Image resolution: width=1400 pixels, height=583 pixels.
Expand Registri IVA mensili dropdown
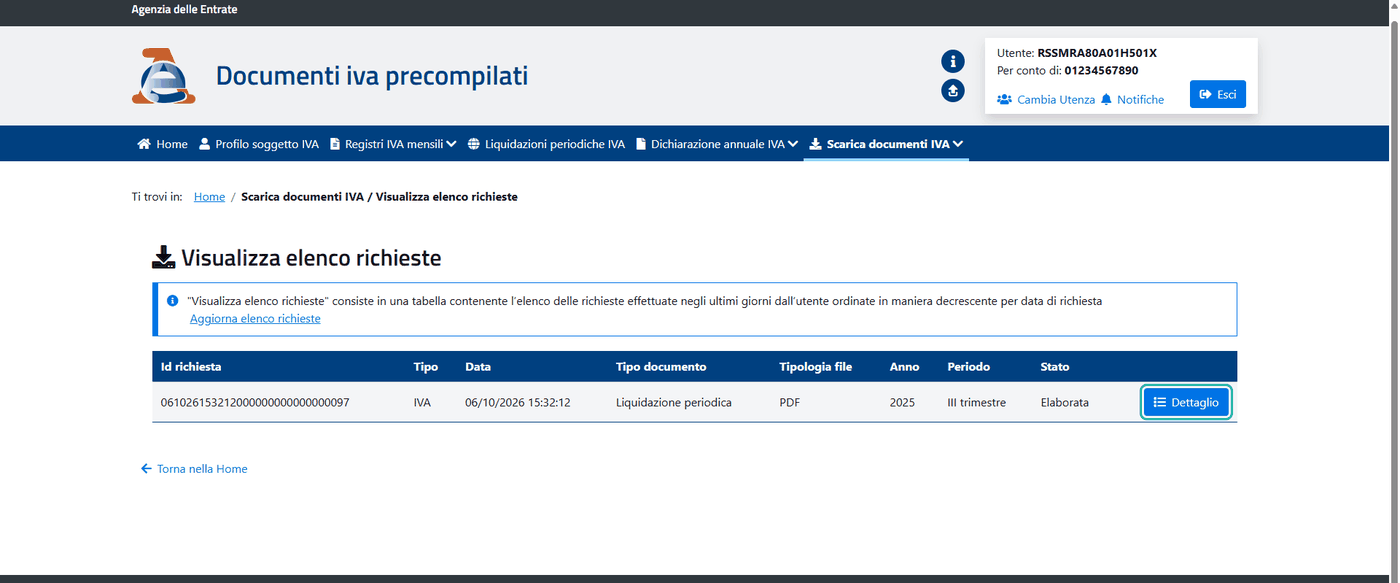393,144
